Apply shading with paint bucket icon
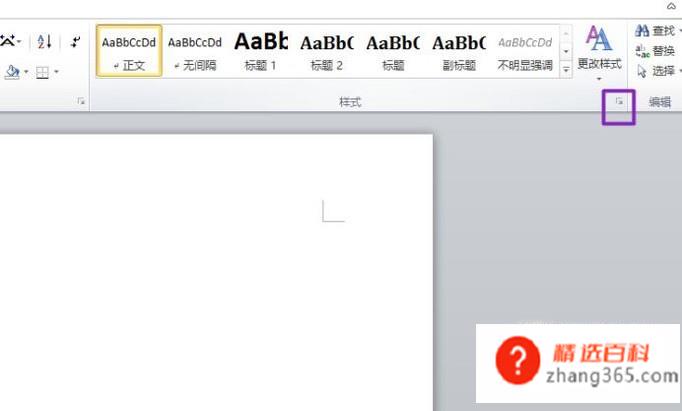Viewport: 682px width, 411px height. (x=12, y=72)
